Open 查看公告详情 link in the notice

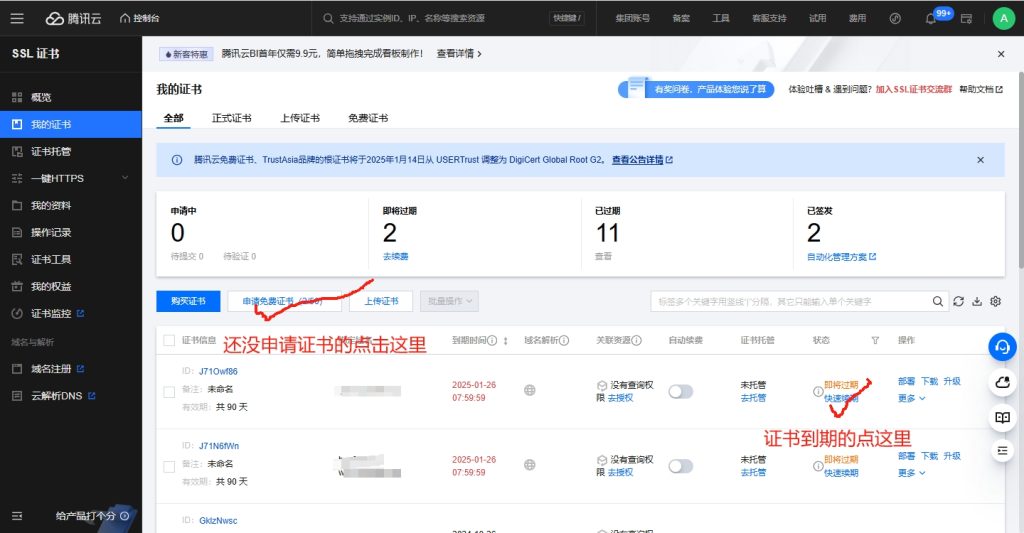tap(642, 160)
